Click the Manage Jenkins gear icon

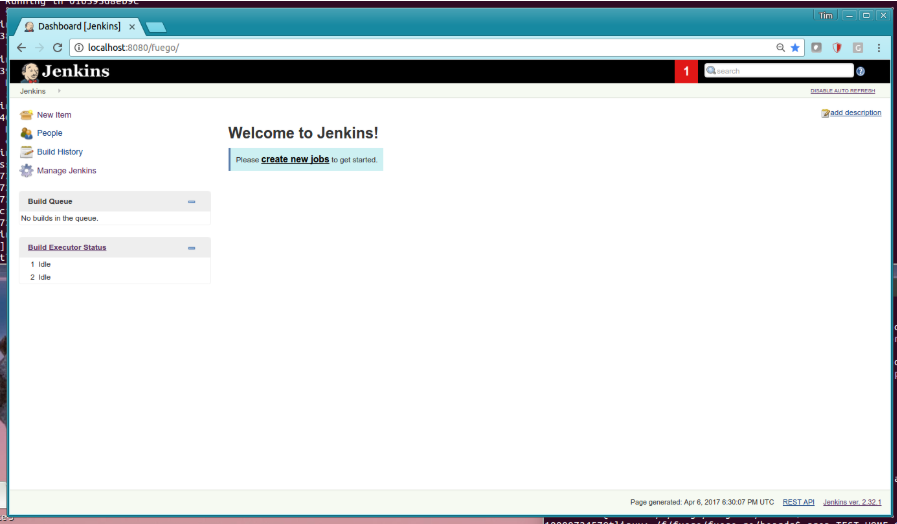(26, 170)
